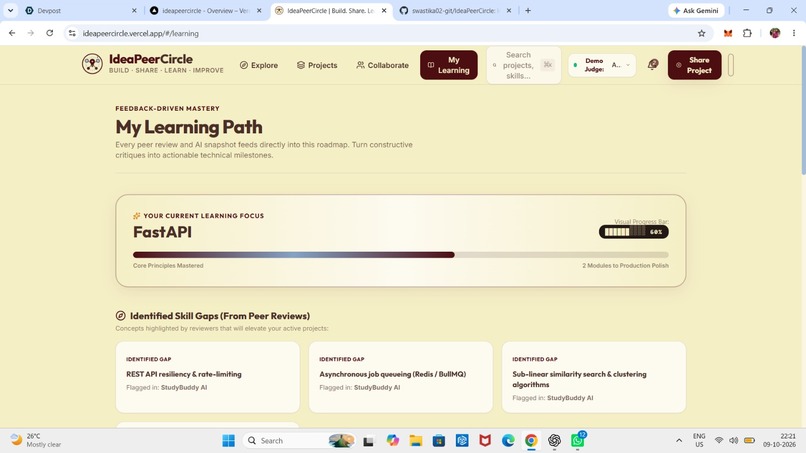This screenshot has height=453, width=806.
Task: Expand the tab search dropdown arrow
Action: (x=10, y=10)
